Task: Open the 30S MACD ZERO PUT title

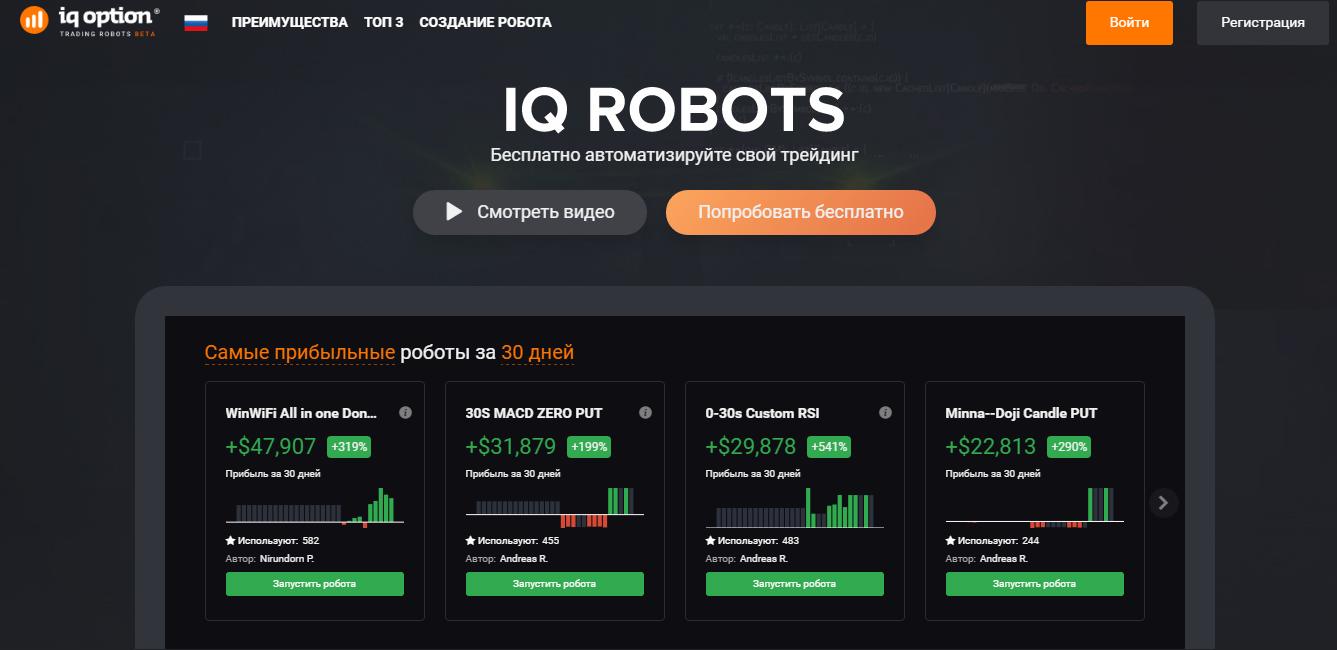Action: 534,413
